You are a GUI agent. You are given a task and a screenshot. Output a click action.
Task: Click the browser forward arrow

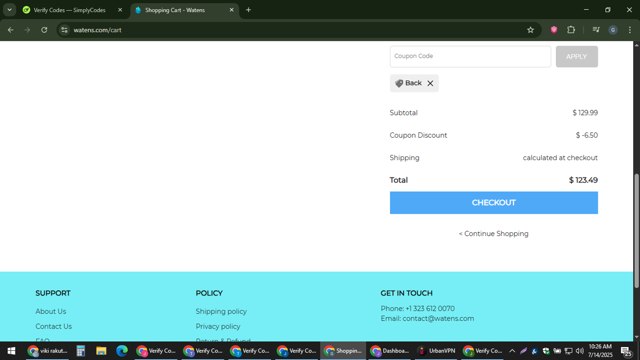27,30
